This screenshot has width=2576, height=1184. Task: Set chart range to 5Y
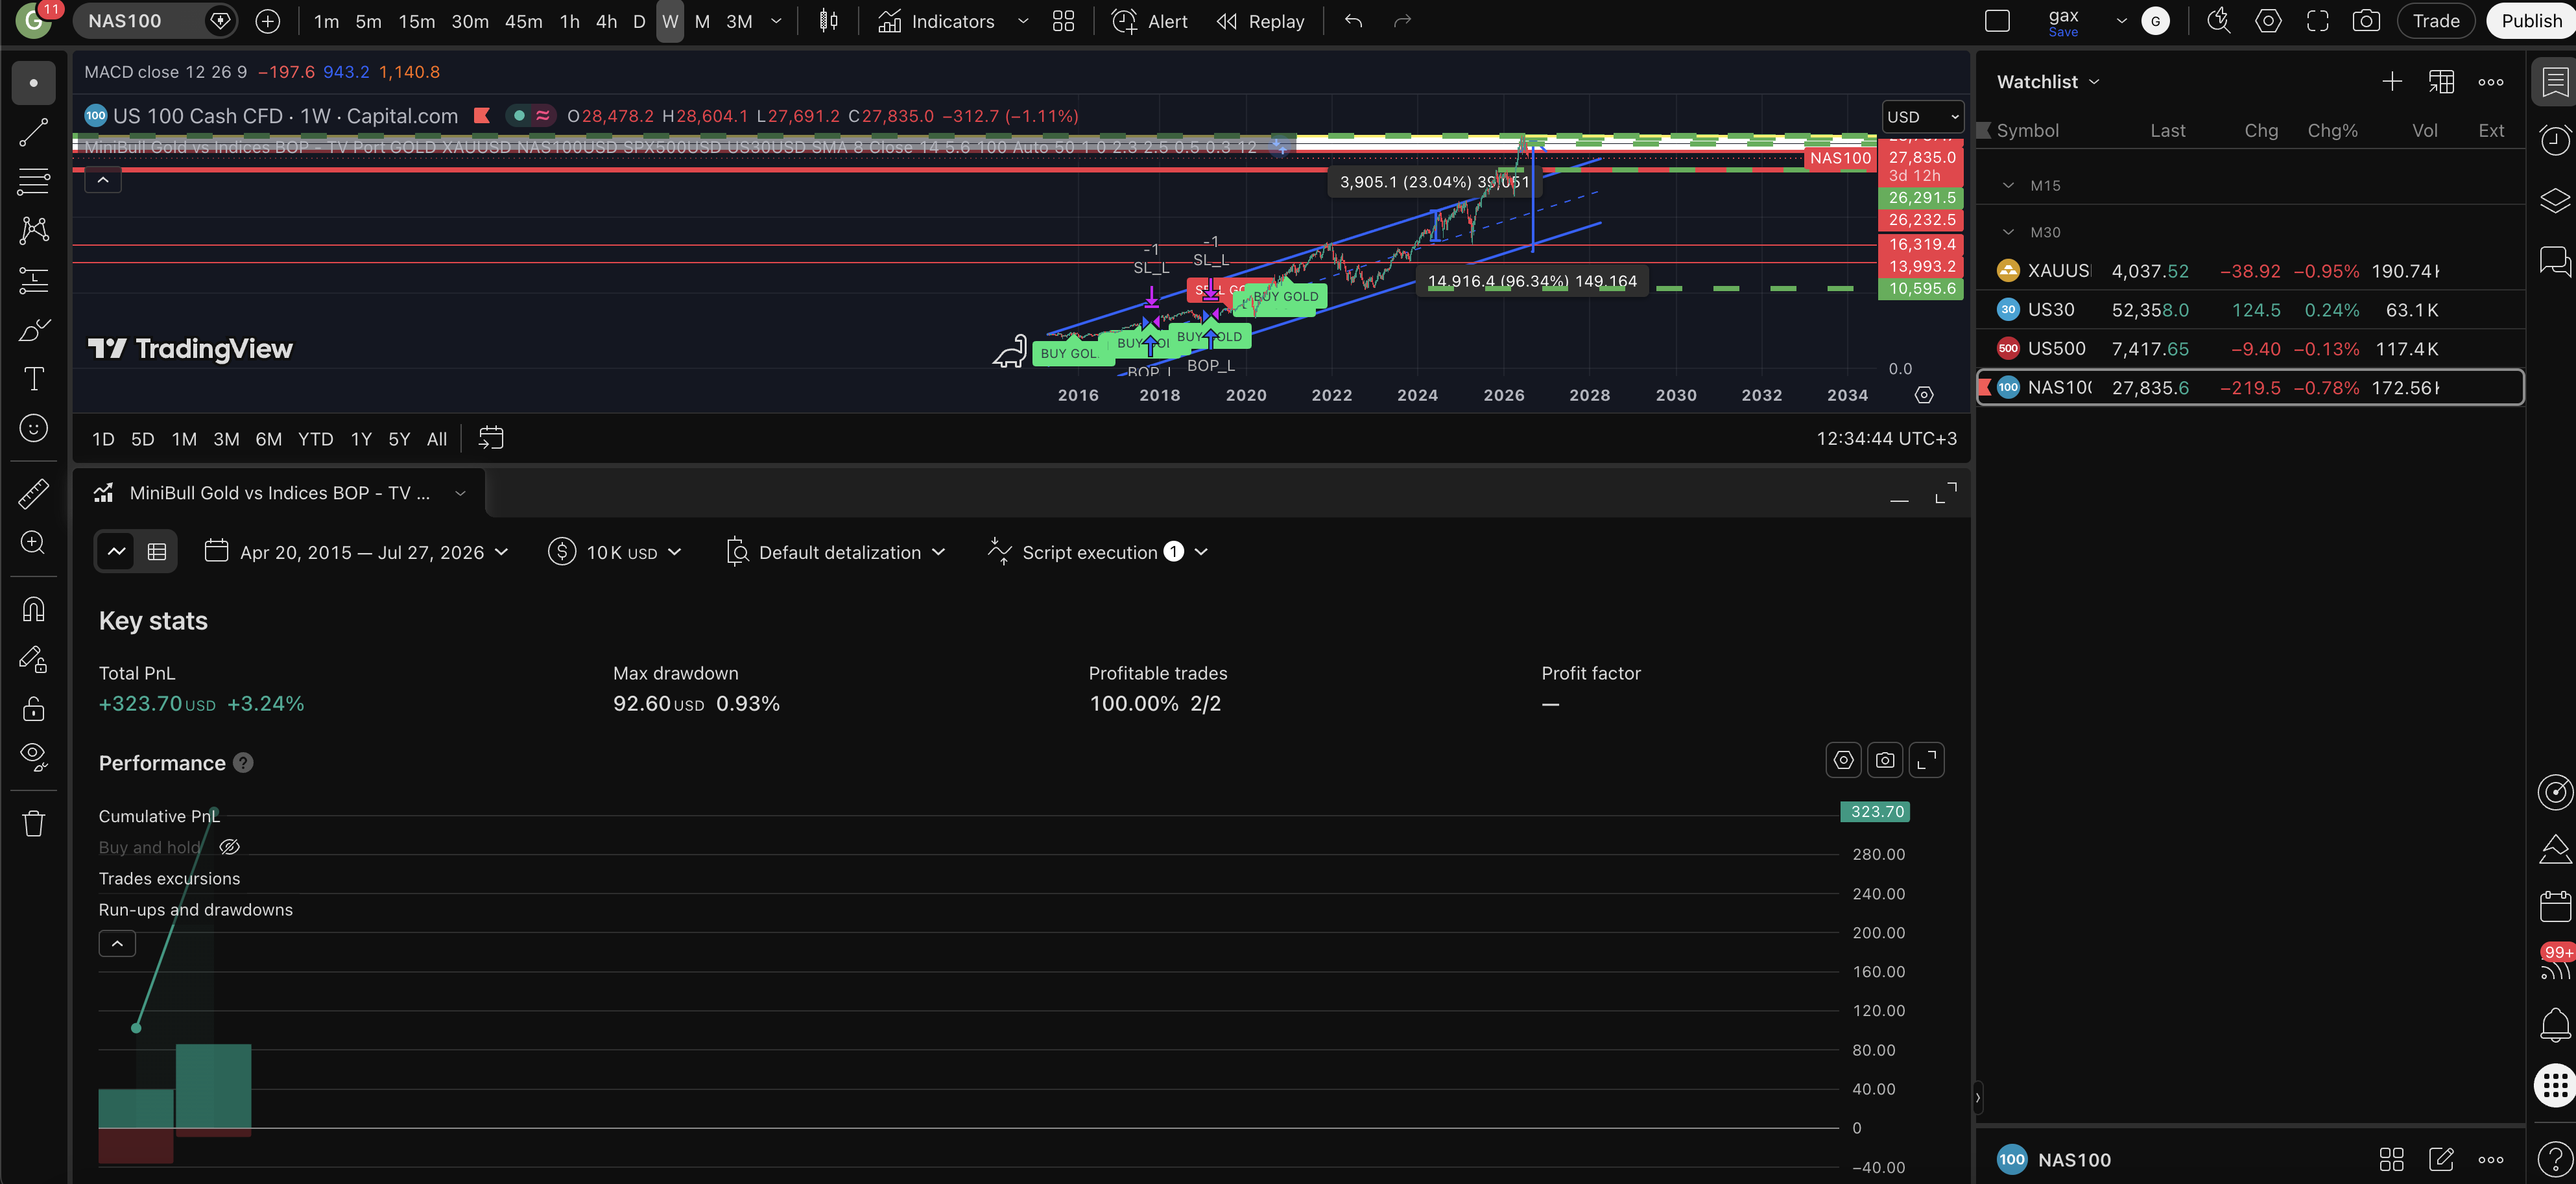coord(399,439)
